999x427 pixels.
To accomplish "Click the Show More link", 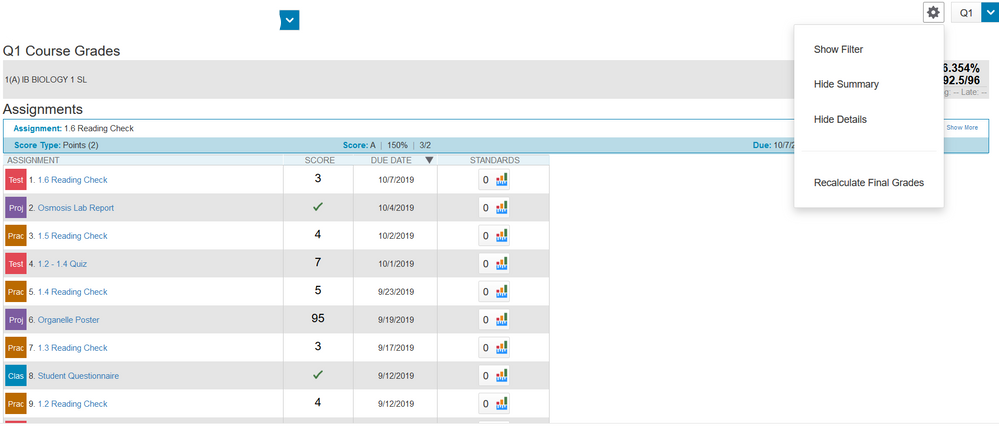I will click(962, 128).
